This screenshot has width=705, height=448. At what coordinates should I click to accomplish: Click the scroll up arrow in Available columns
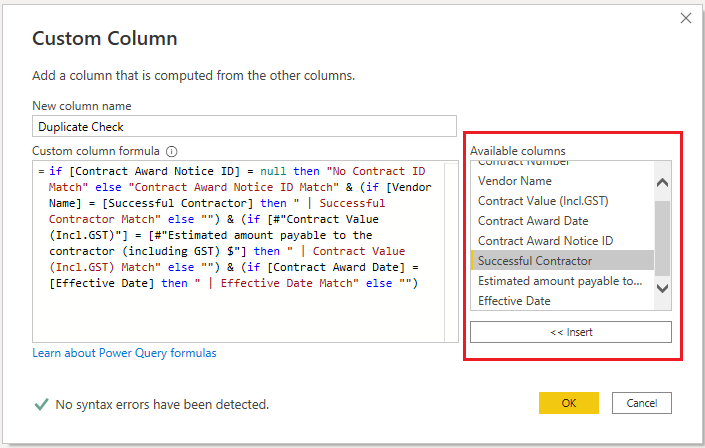(662, 182)
